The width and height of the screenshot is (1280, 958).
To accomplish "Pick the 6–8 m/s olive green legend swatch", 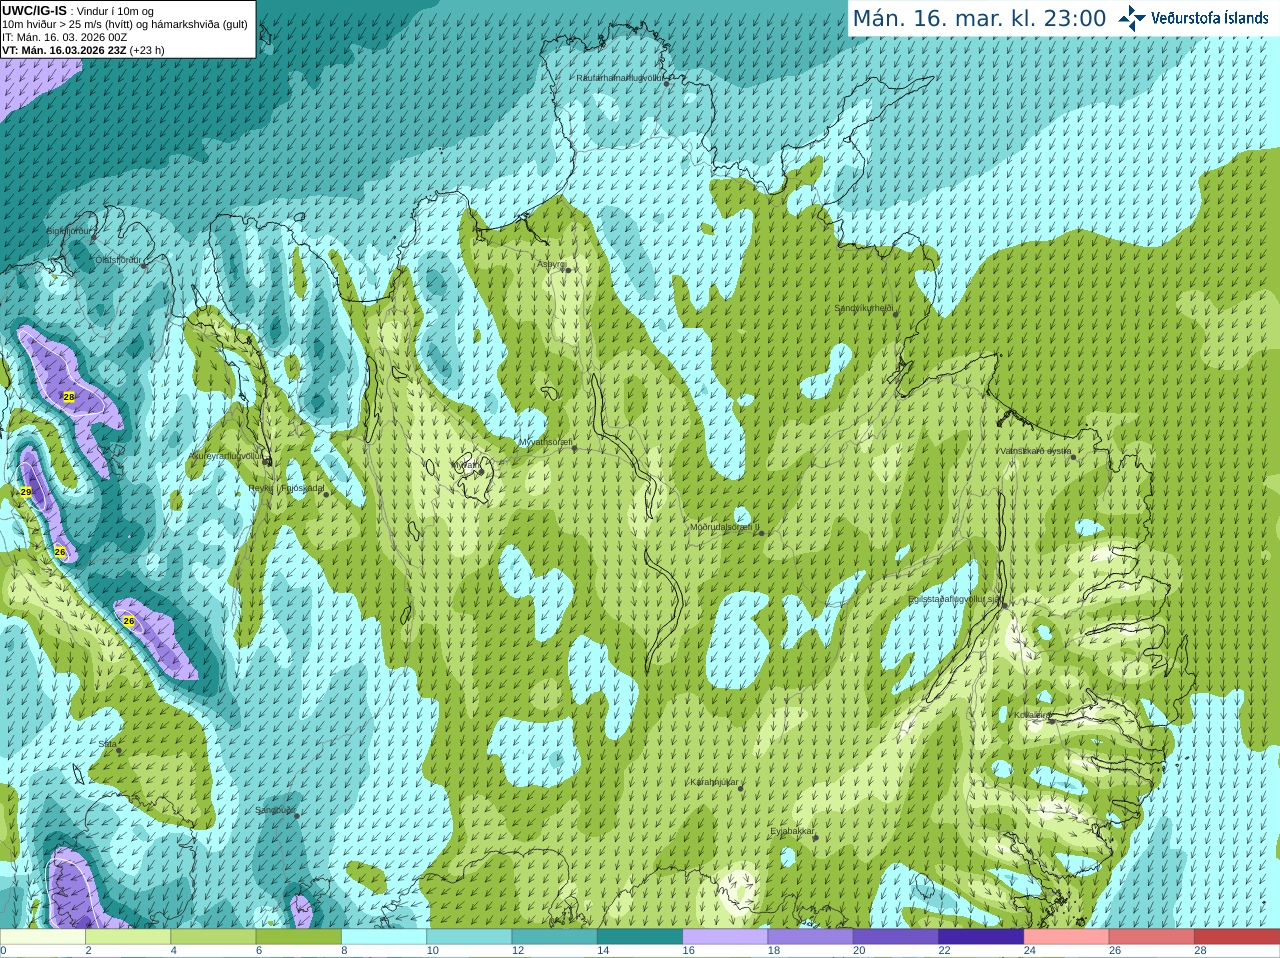I will (299, 937).
